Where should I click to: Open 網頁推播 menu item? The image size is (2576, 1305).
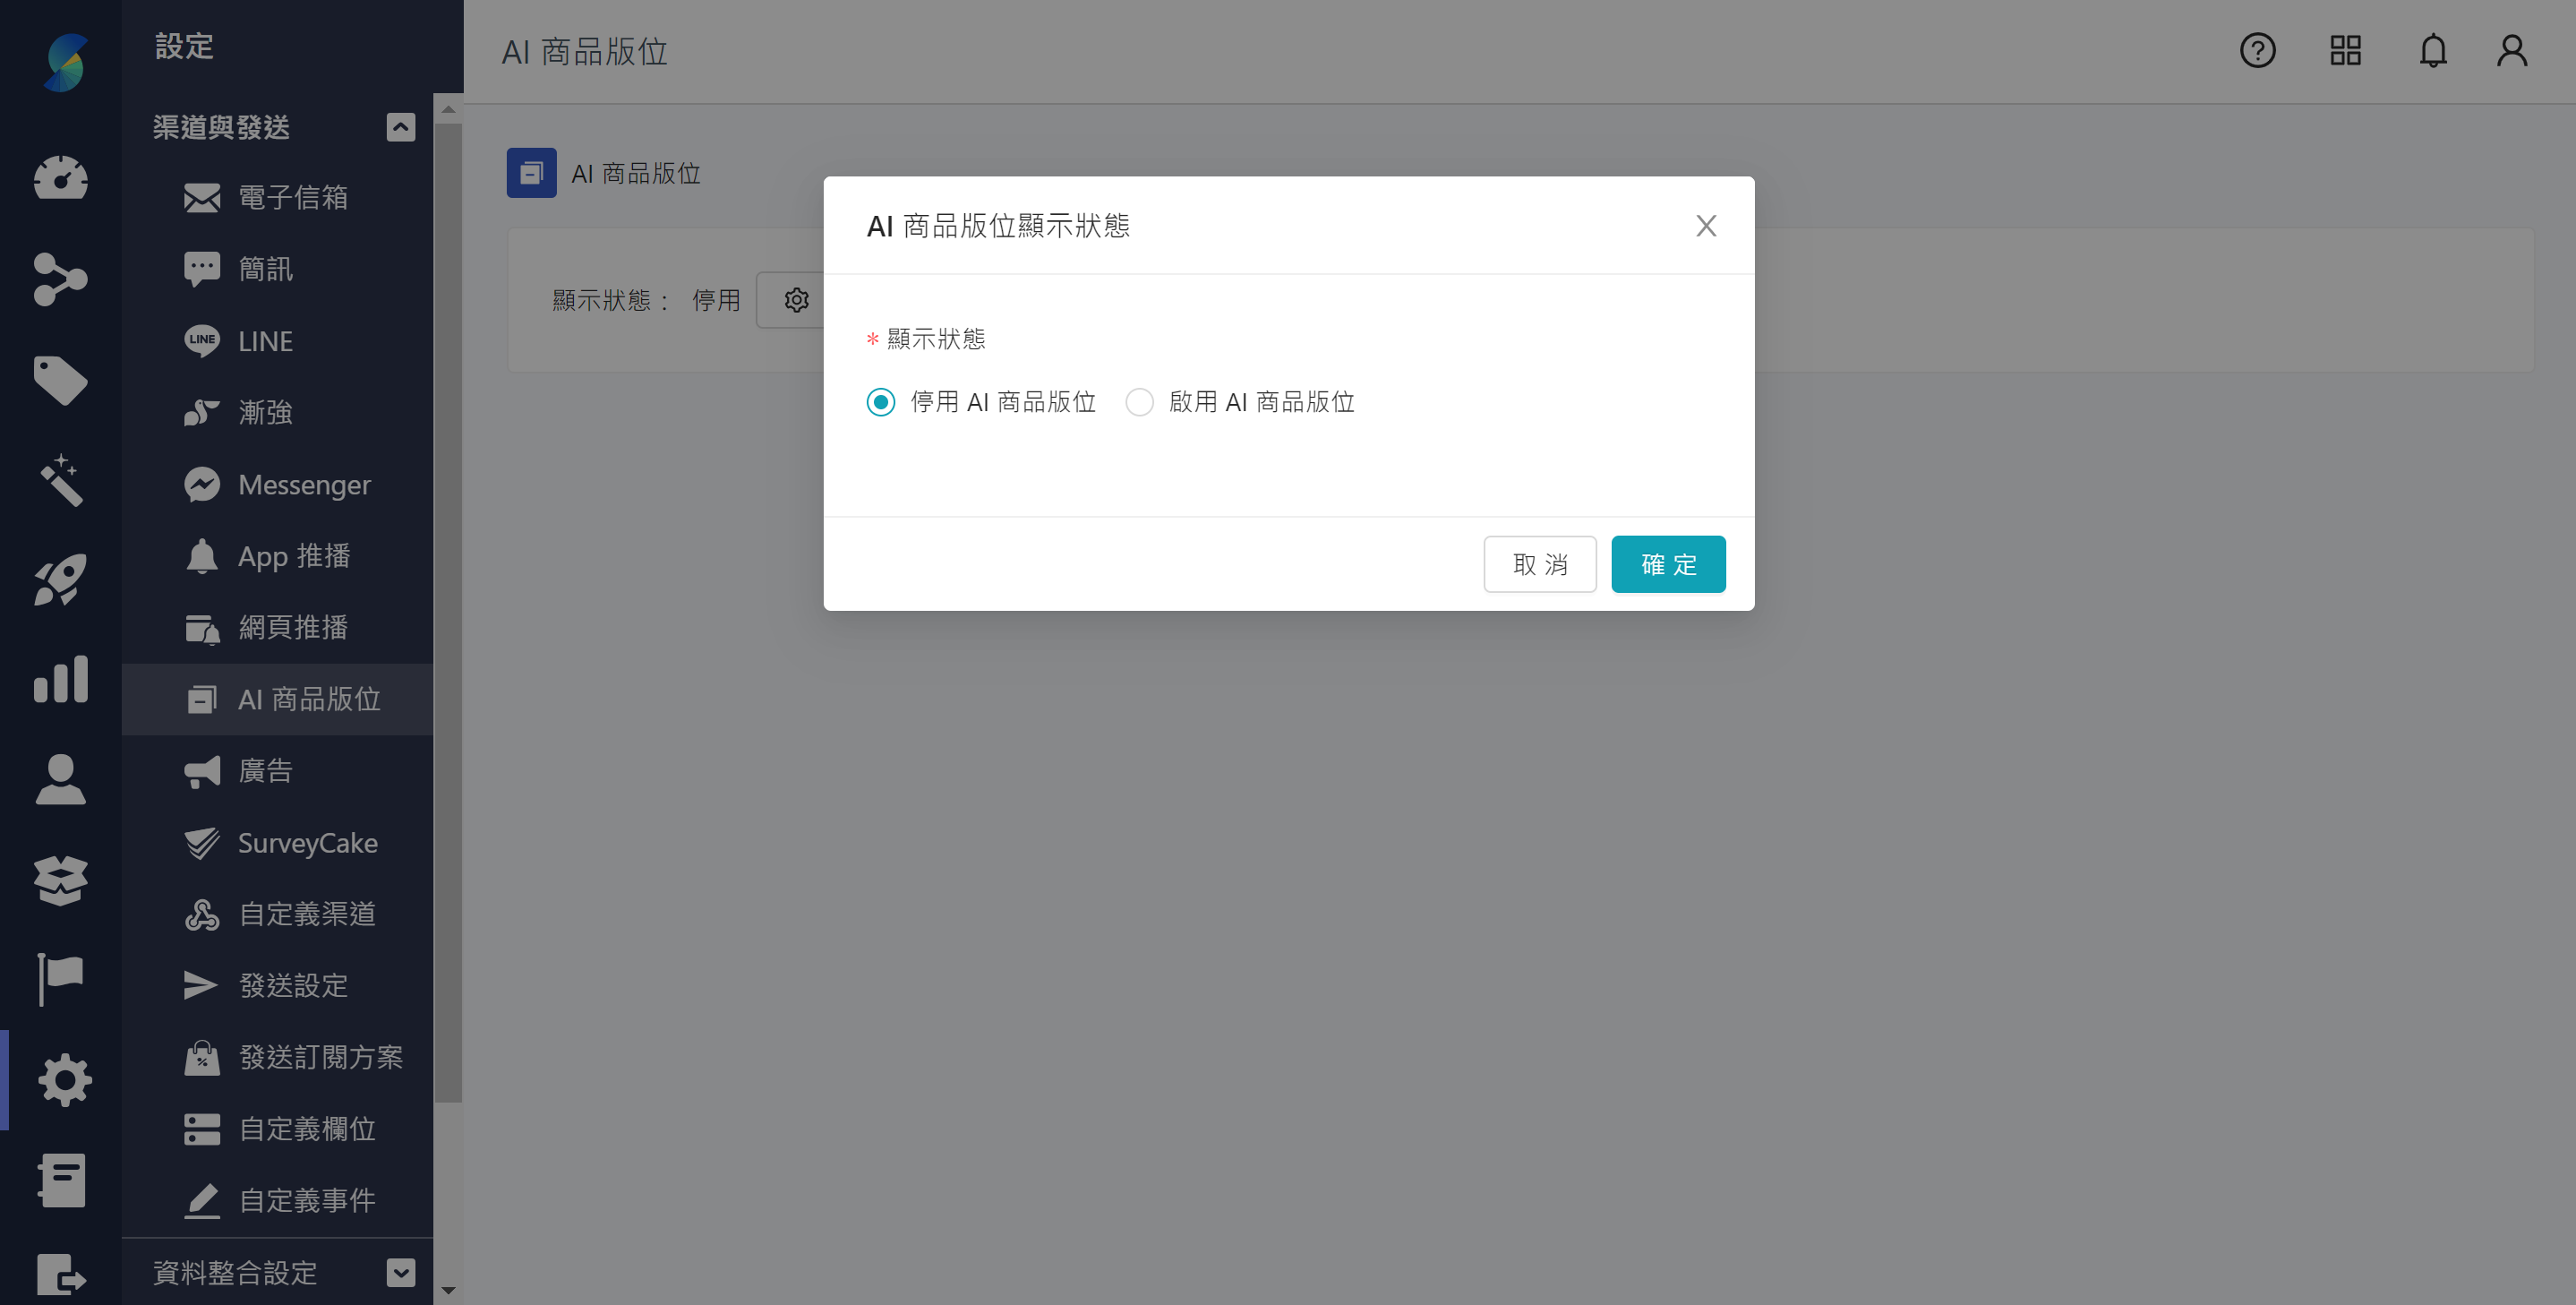click(278, 627)
